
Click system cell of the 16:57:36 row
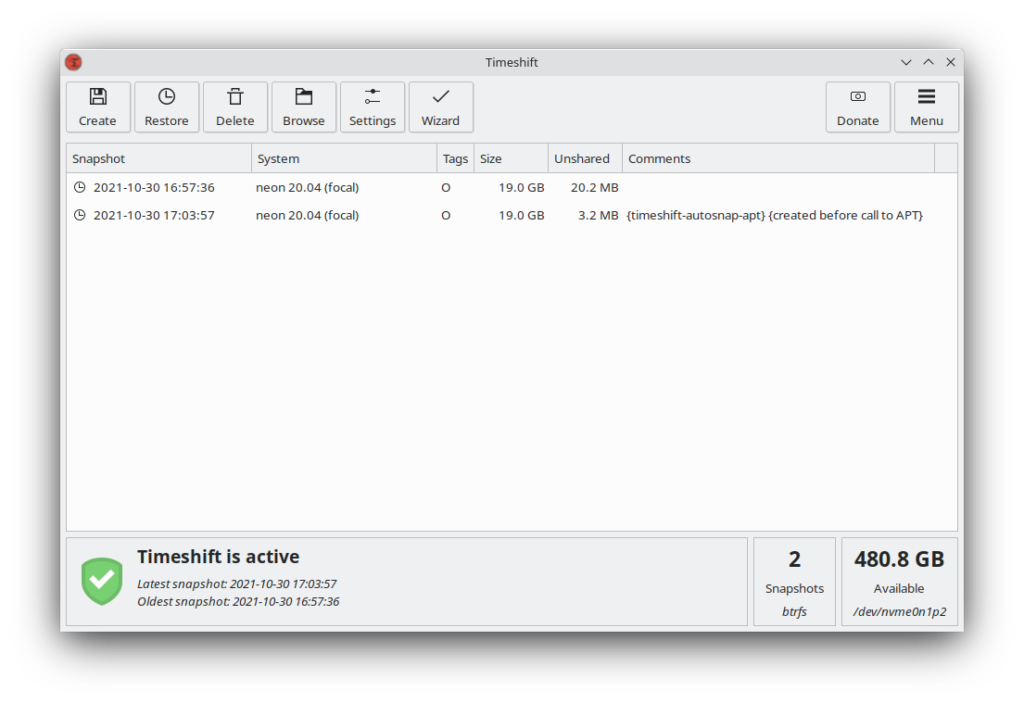[308, 188]
